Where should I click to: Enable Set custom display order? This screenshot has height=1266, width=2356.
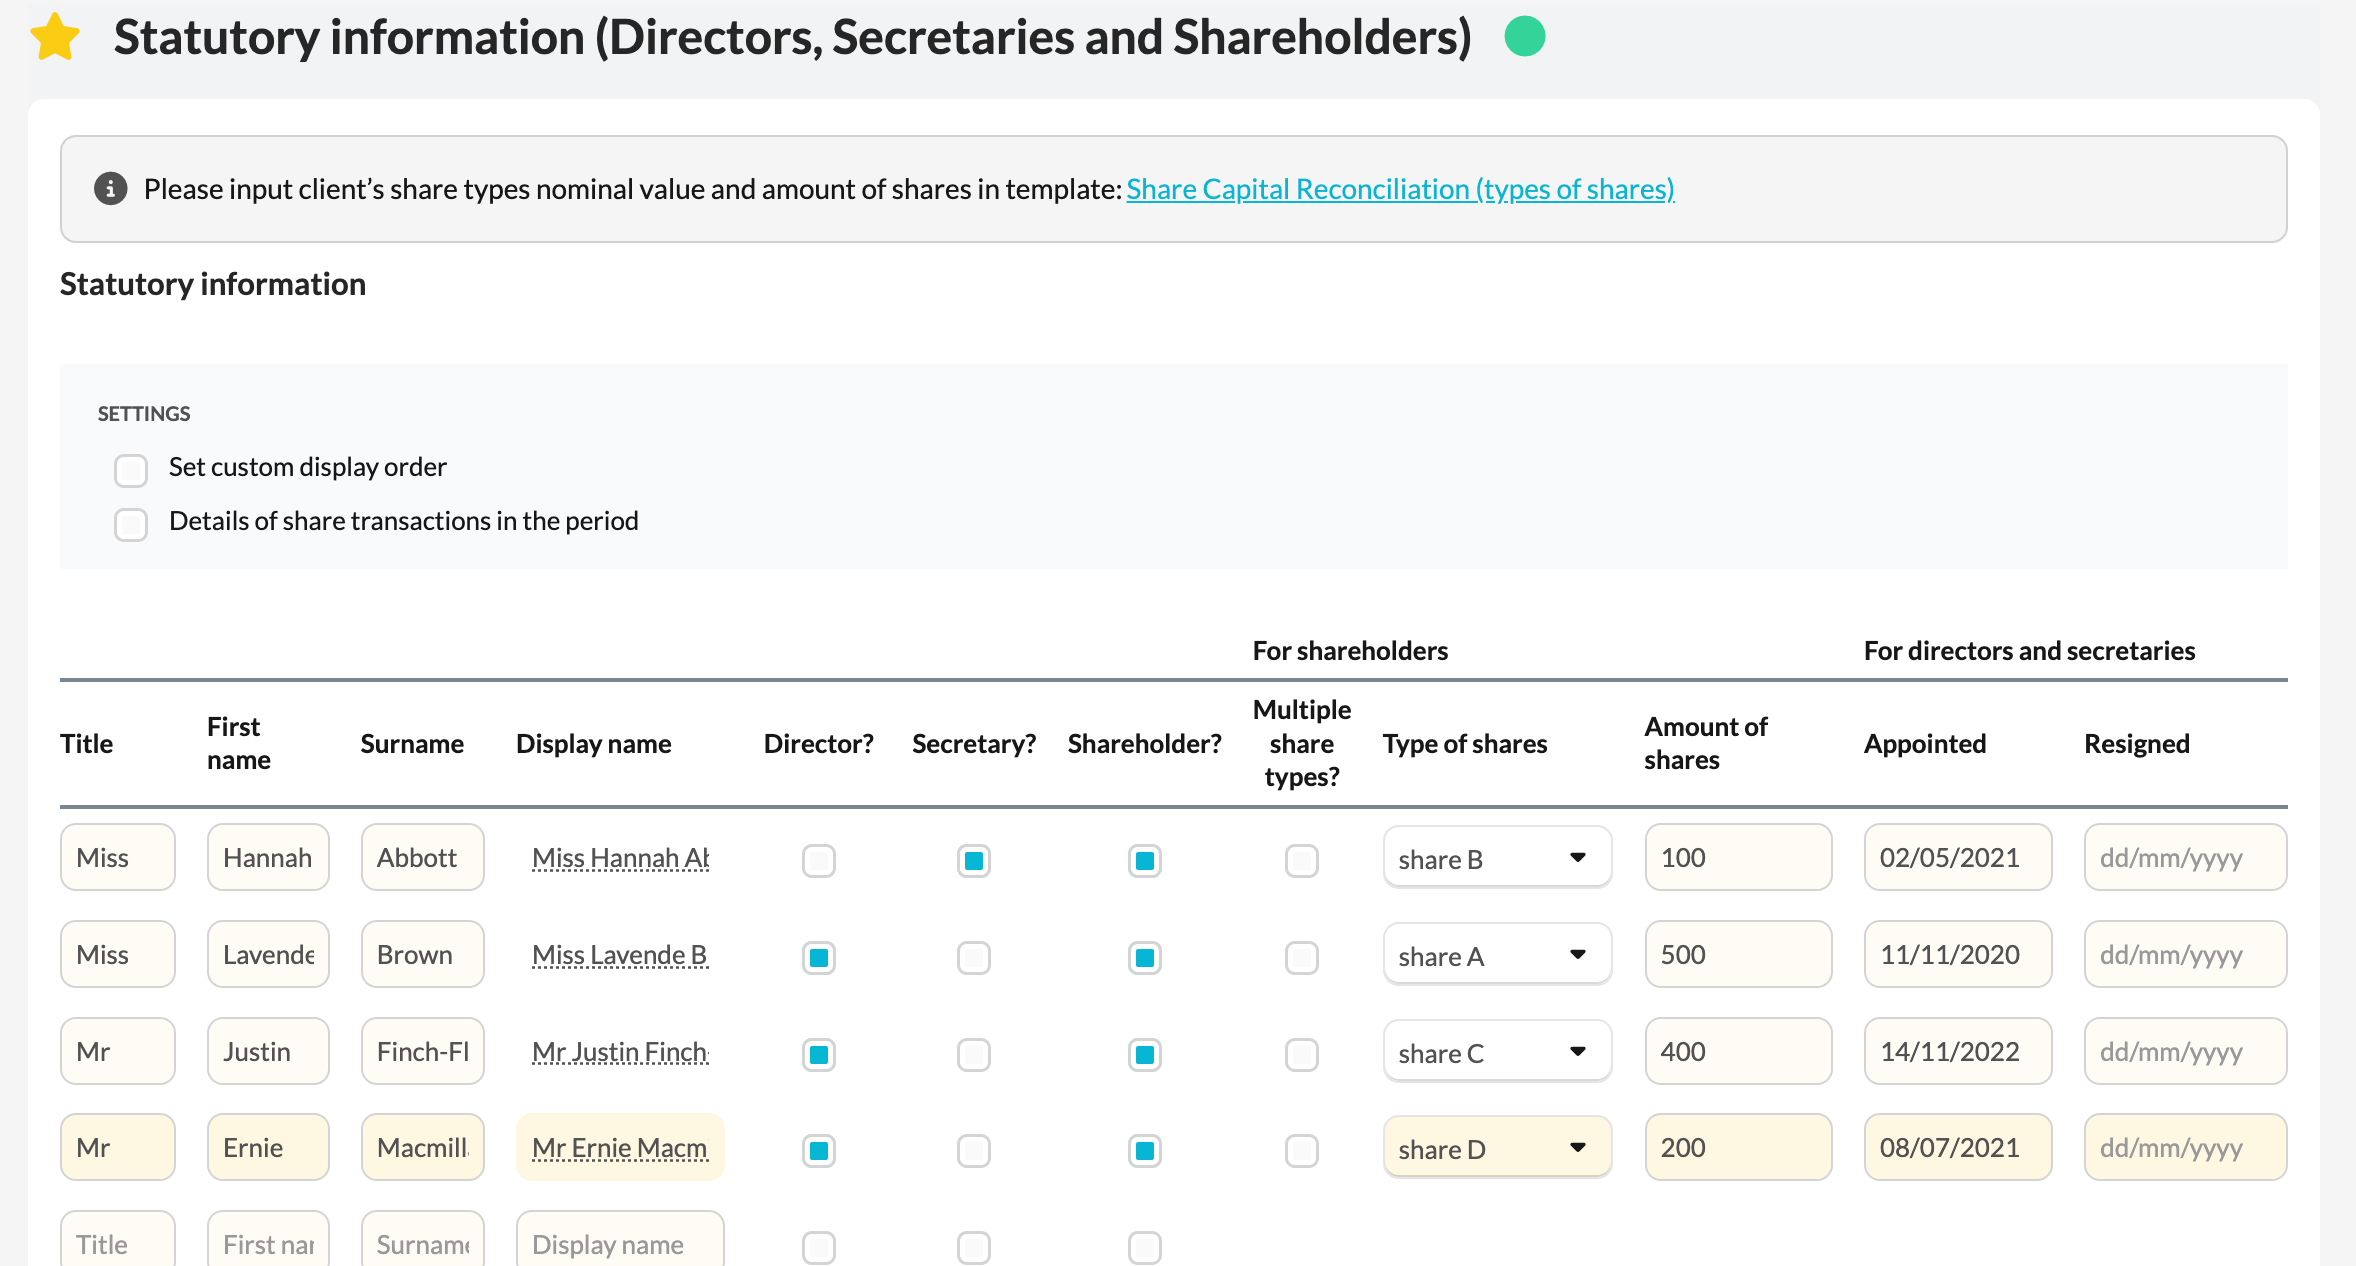pos(131,470)
